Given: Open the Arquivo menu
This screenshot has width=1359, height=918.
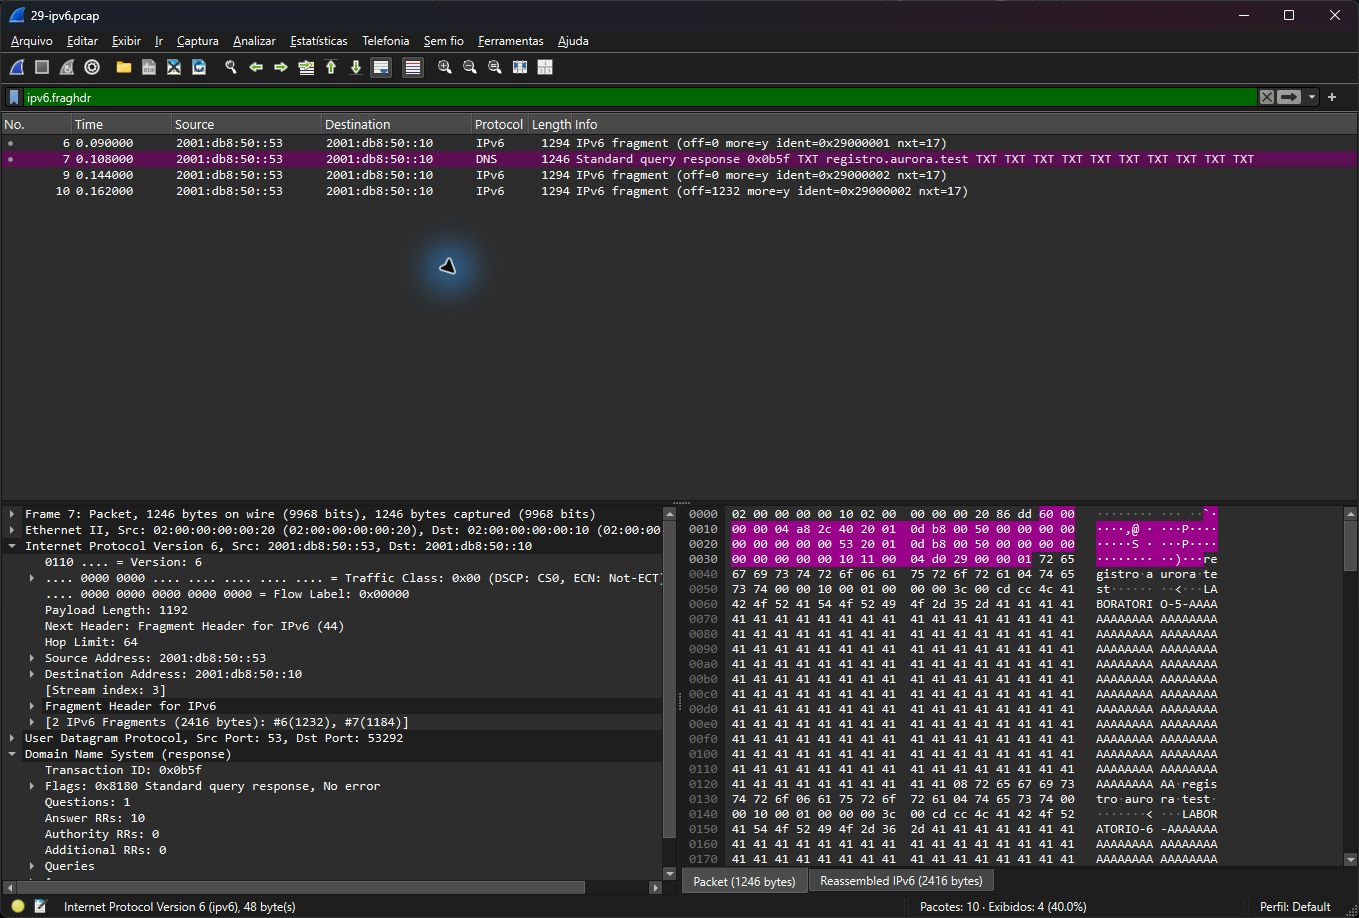Looking at the screenshot, I should pyautogui.click(x=31, y=41).
